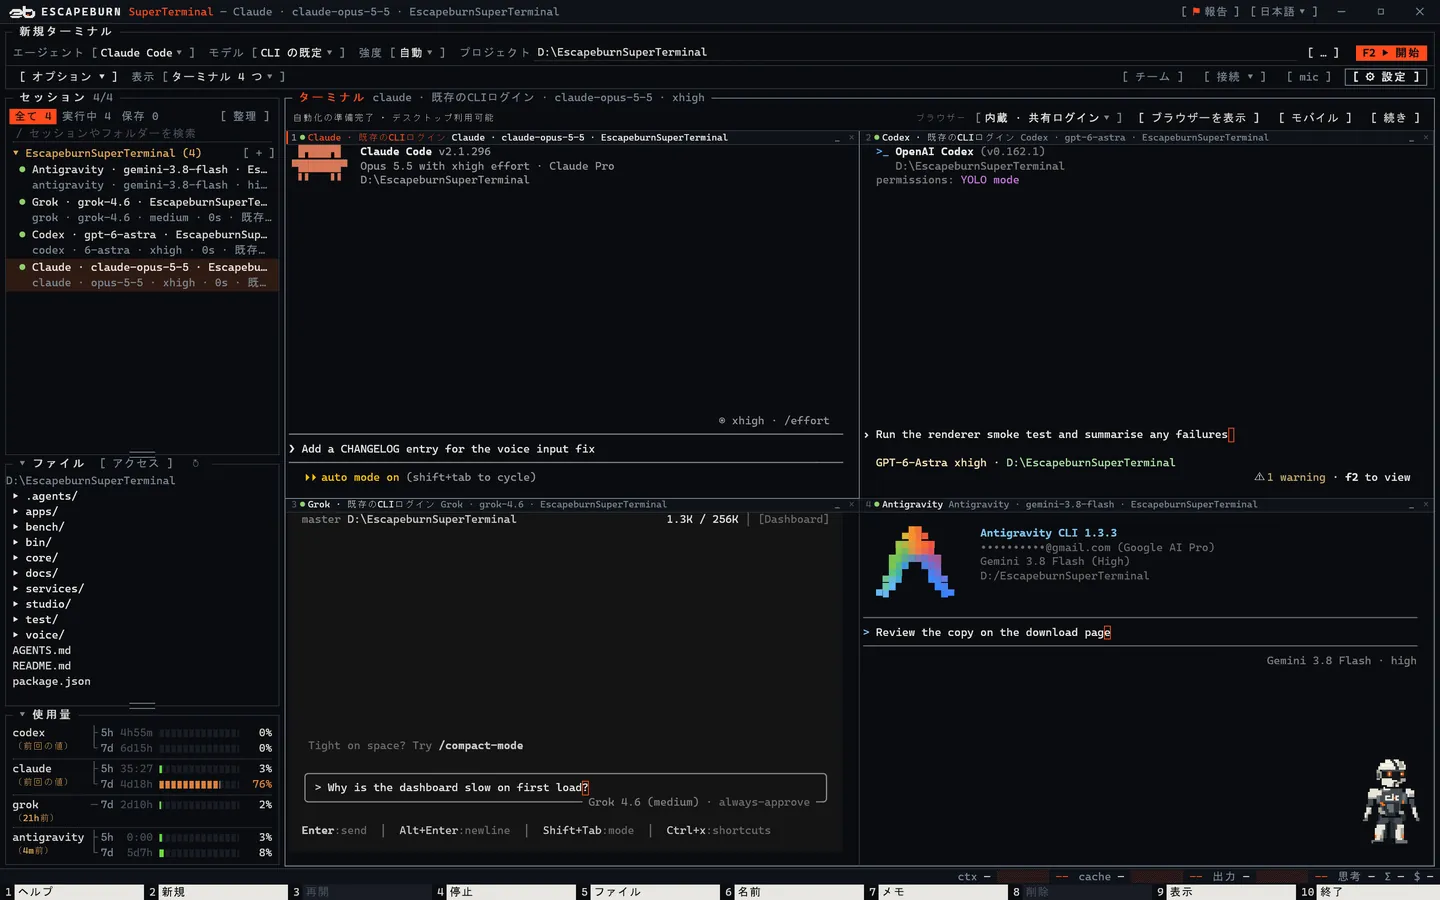Open the 内蔵 · 共有ログイン browser dropdown
Screen dimensions: 1440x900
tap(1049, 118)
